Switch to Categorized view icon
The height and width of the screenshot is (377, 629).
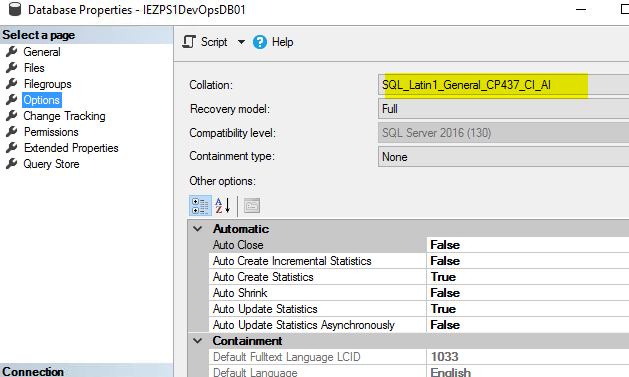coord(200,206)
